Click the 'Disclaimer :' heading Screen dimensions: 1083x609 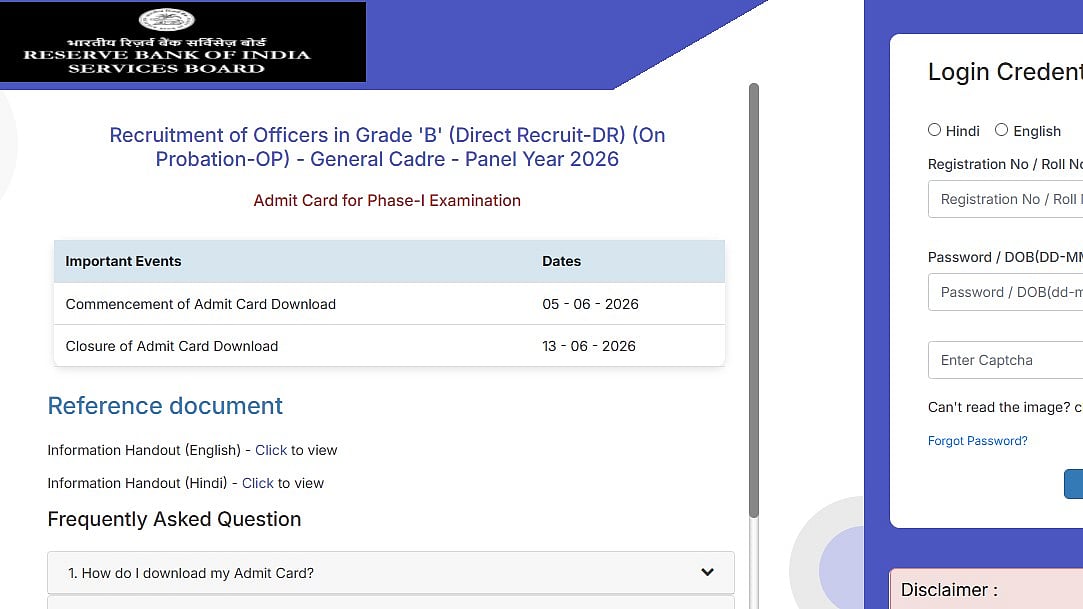[950, 590]
